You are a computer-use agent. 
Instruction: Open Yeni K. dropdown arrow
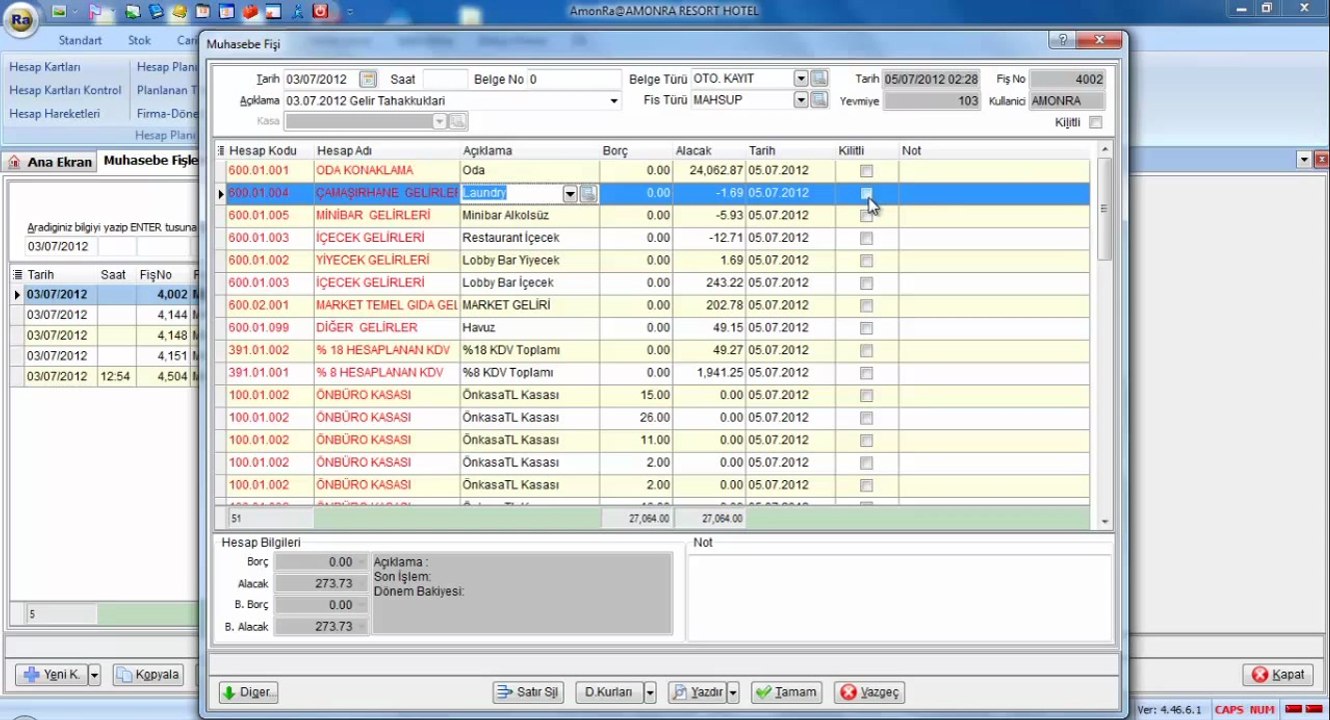coord(95,675)
